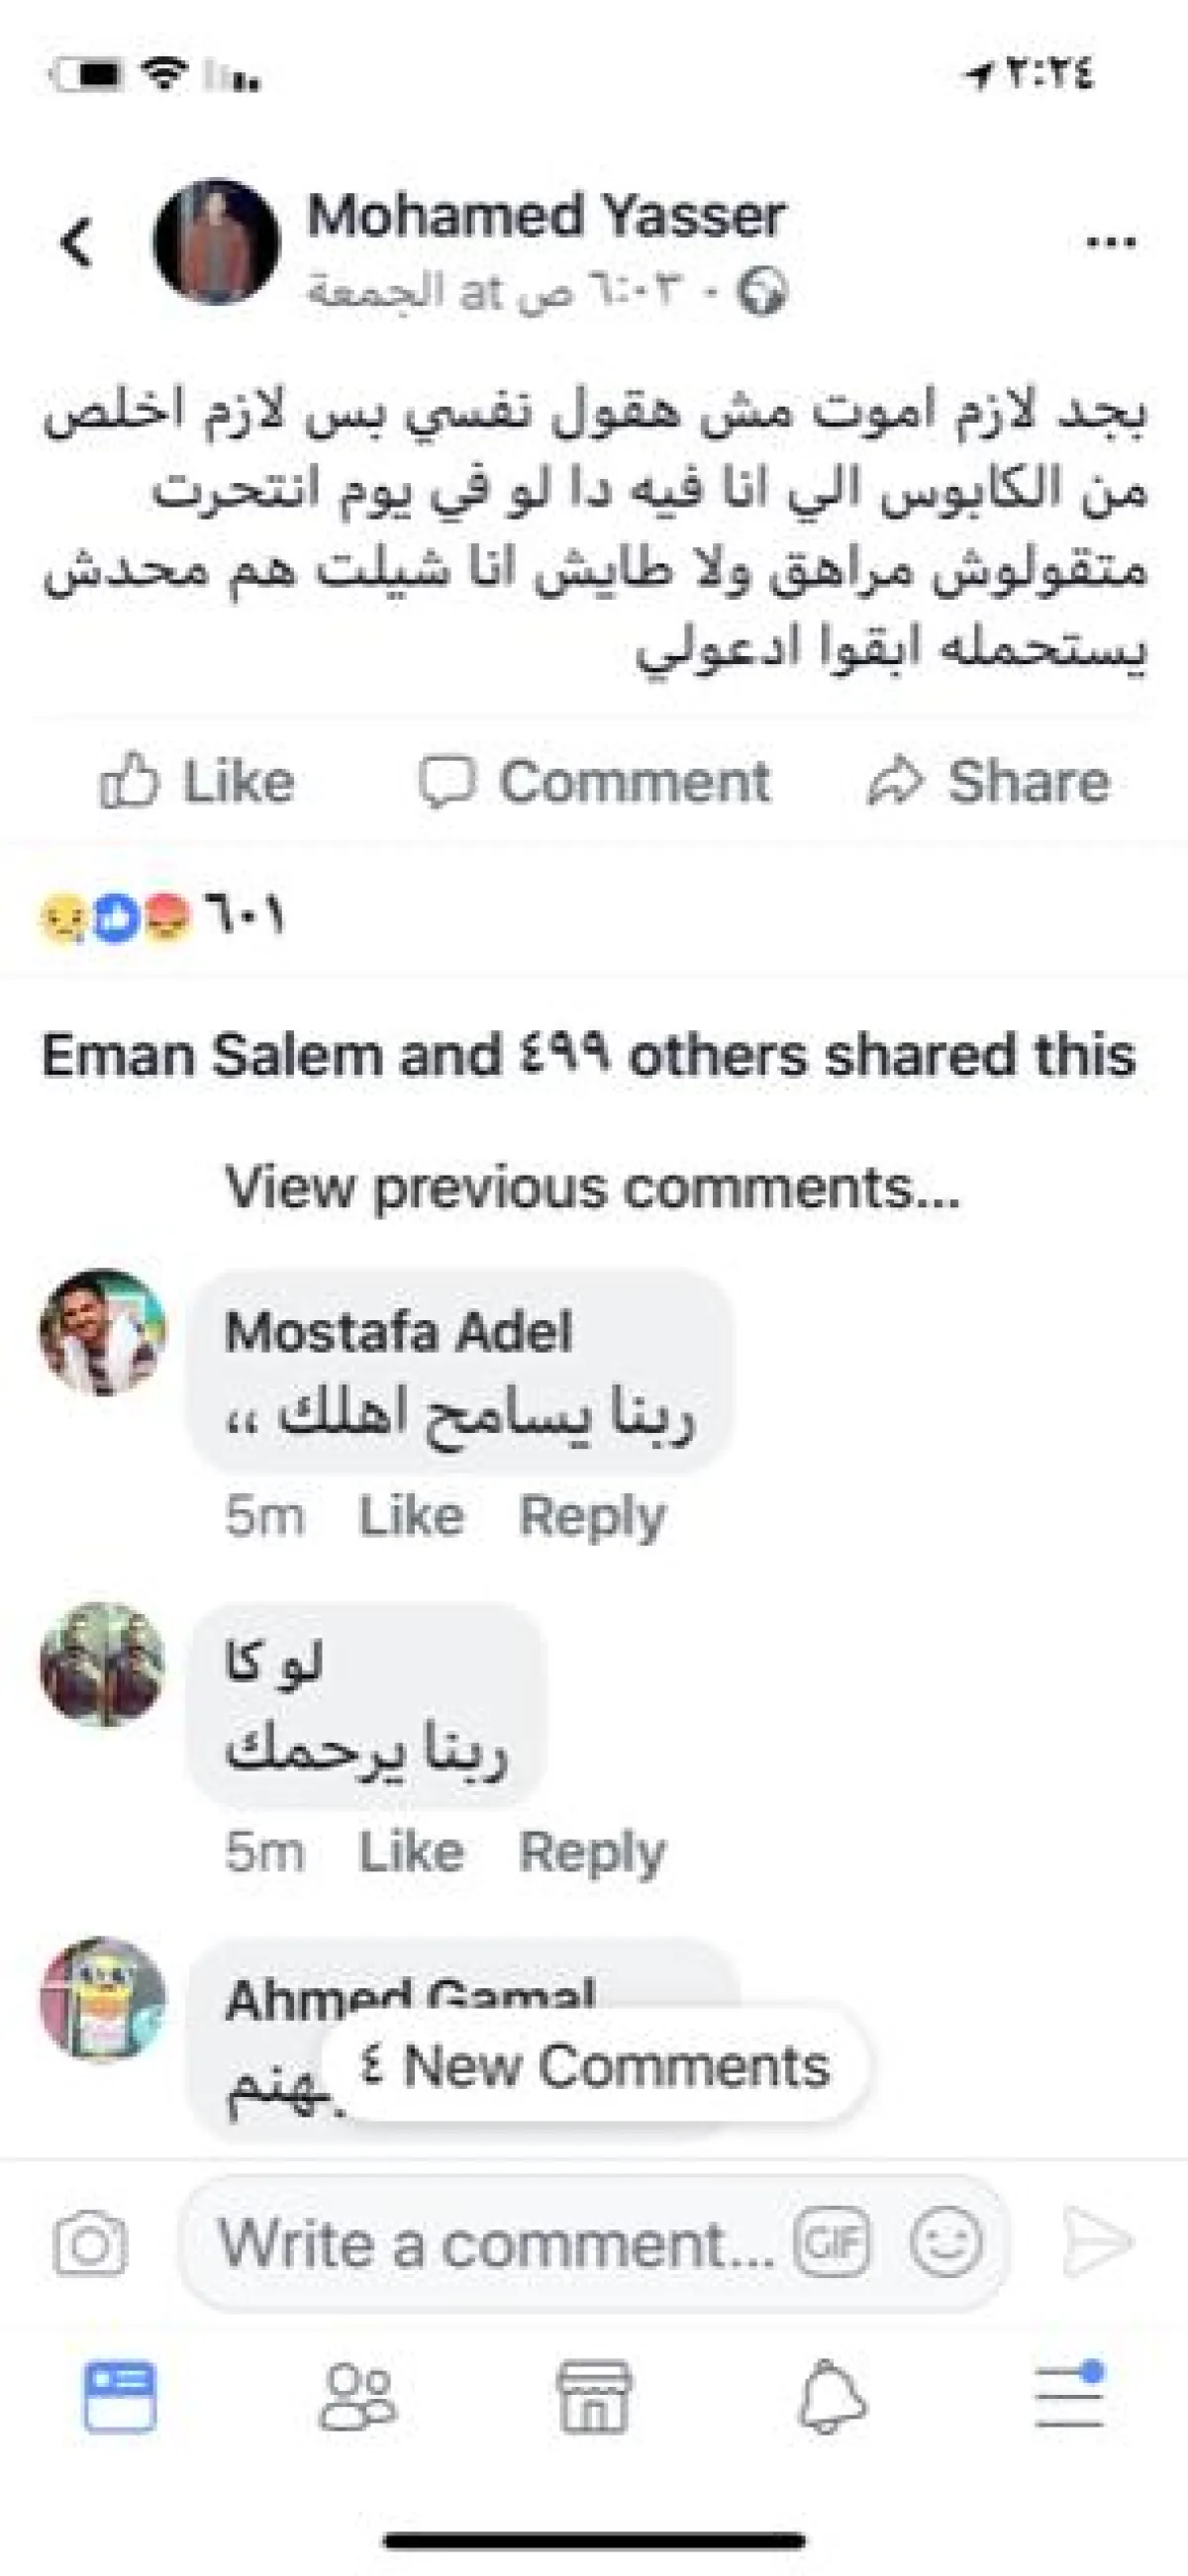The height and width of the screenshot is (2576, 1188).
Task: Like the post by Mohamed Yasser
Action: pos(198,782)
